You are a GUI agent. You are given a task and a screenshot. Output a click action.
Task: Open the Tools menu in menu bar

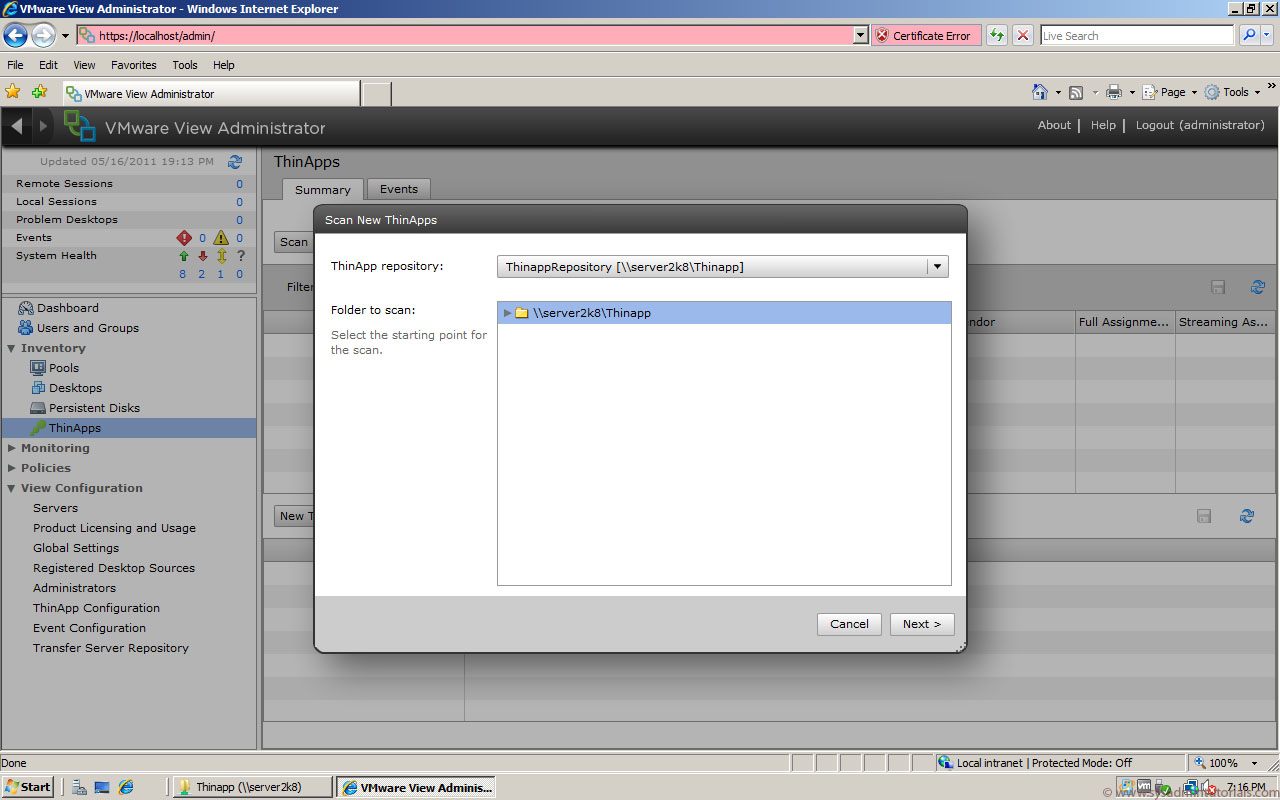pyautogui.click(x=185, y=65)
